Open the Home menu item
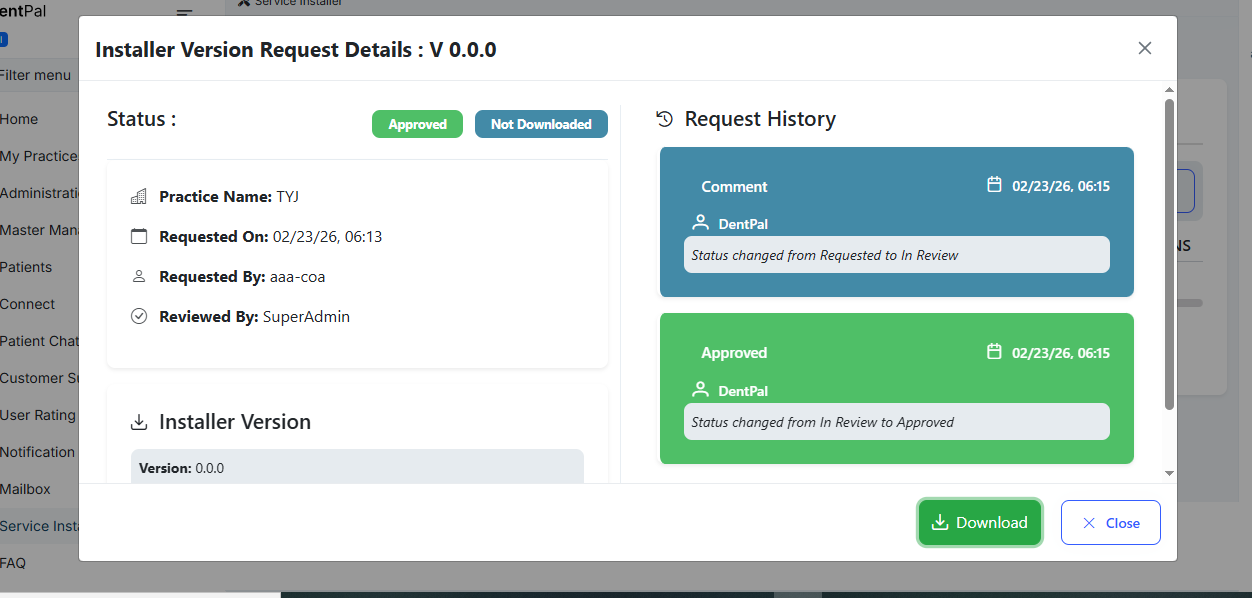Image resolution: width=1252 pixels, height=598 pixels. pos(20,119)
